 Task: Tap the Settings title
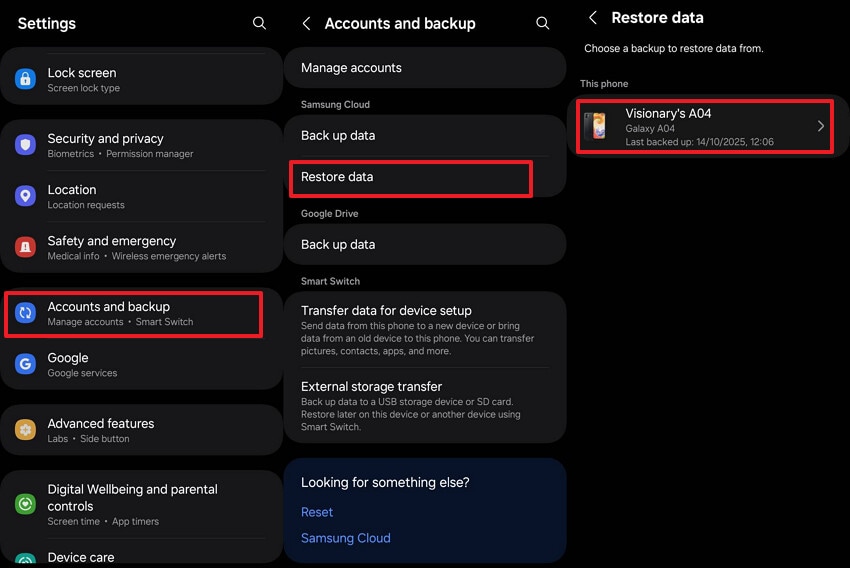[x=47, y=23]
